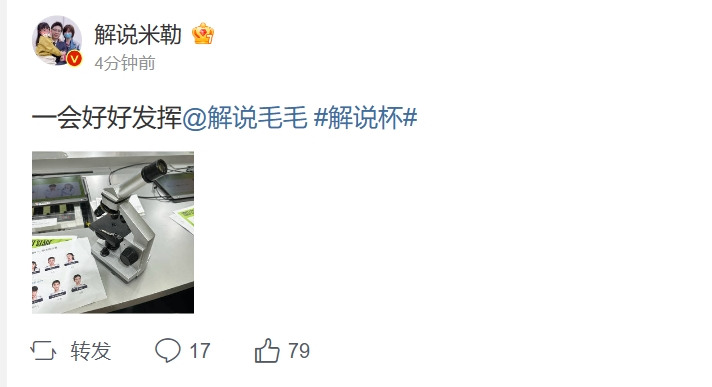712x387 pixels.
Task: Click the 转发 repost label
Action: [x=91, y=351]
